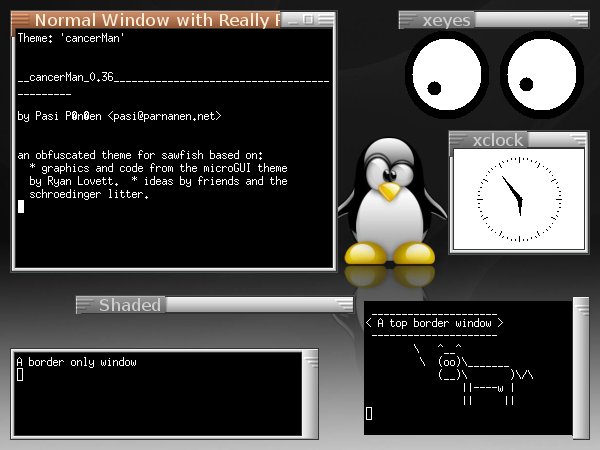Open the xeyes window menu stripes icon
The height and width of the screenshot is (450, 600).
408,20
